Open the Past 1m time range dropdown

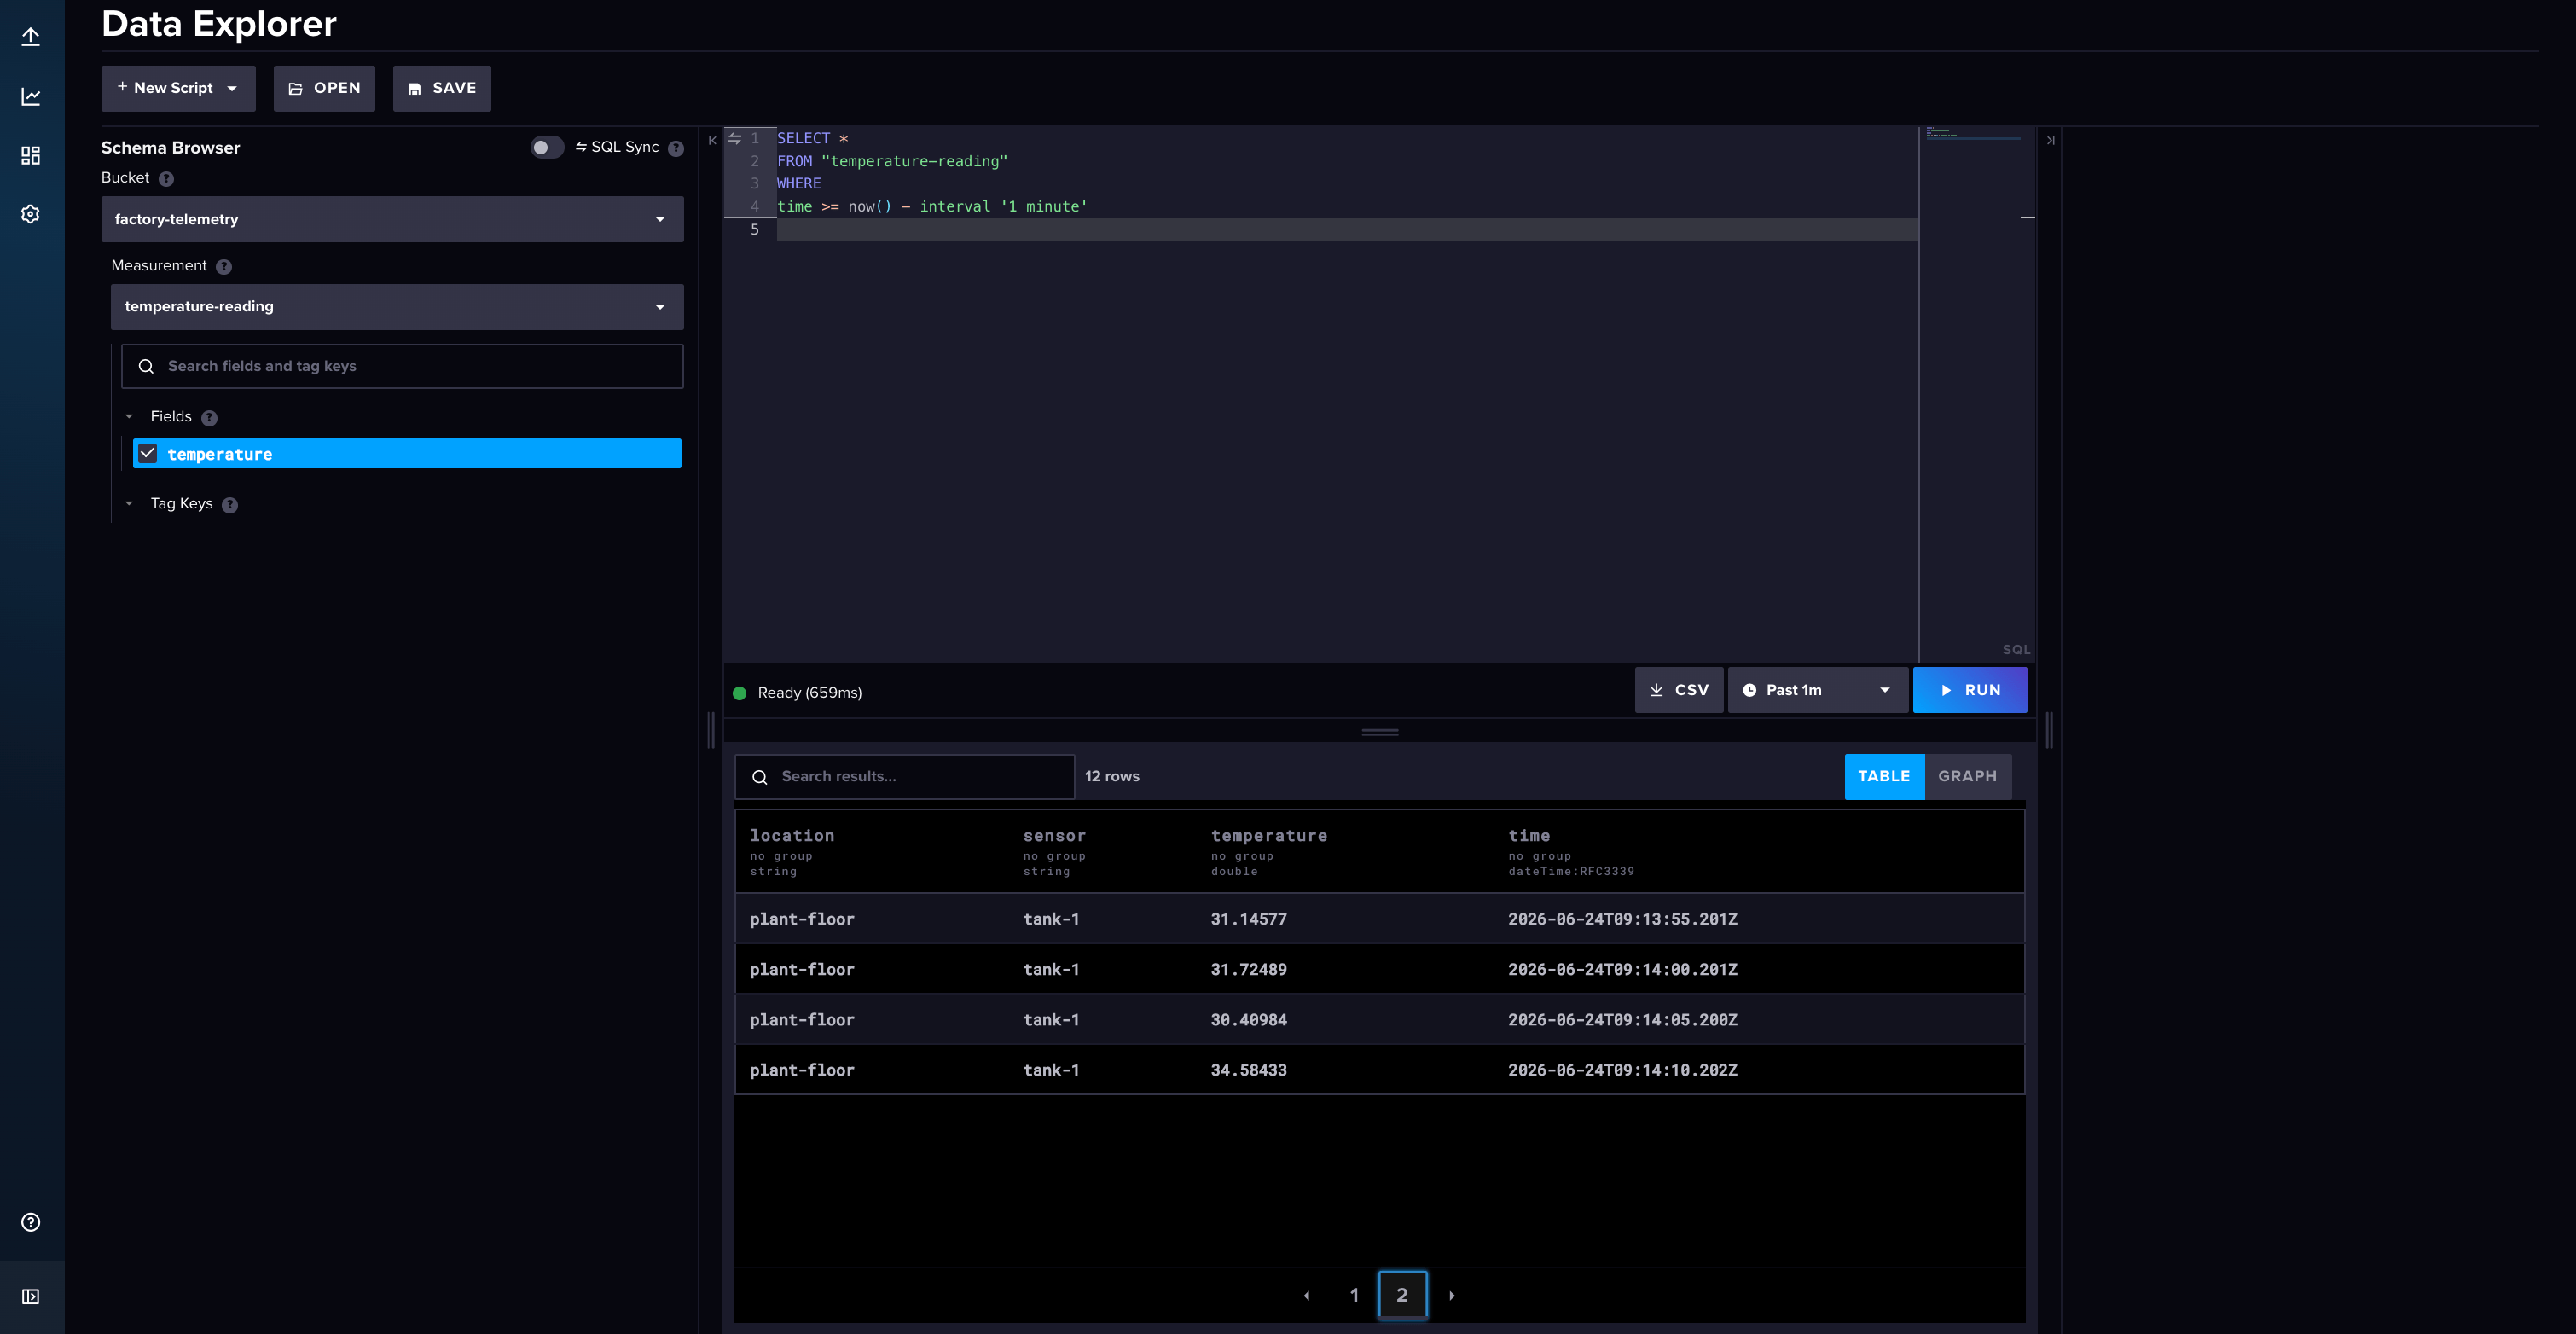pos(1817,690)
